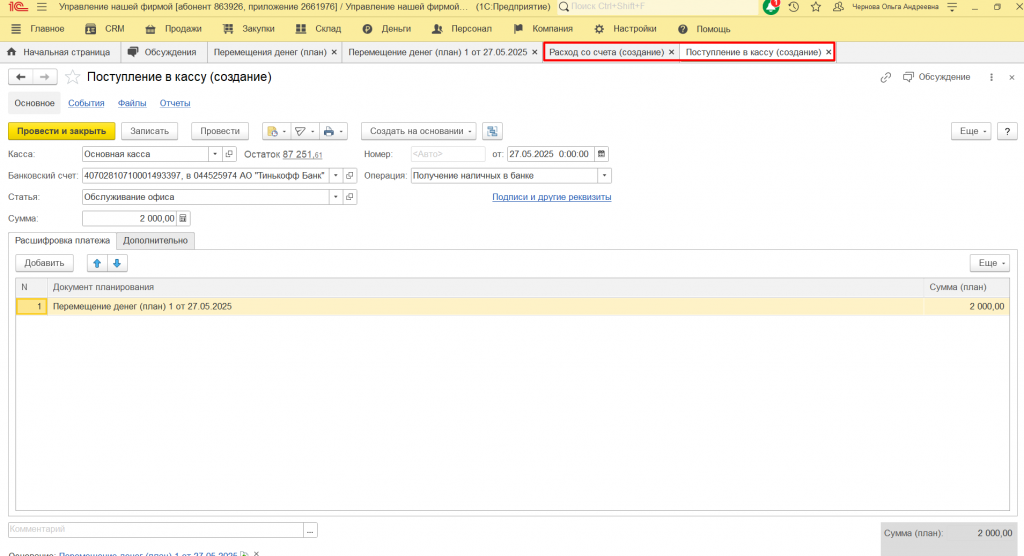
Task: Open the Настройки menu section
Action: pyautogui.click(x=625, y=29)
